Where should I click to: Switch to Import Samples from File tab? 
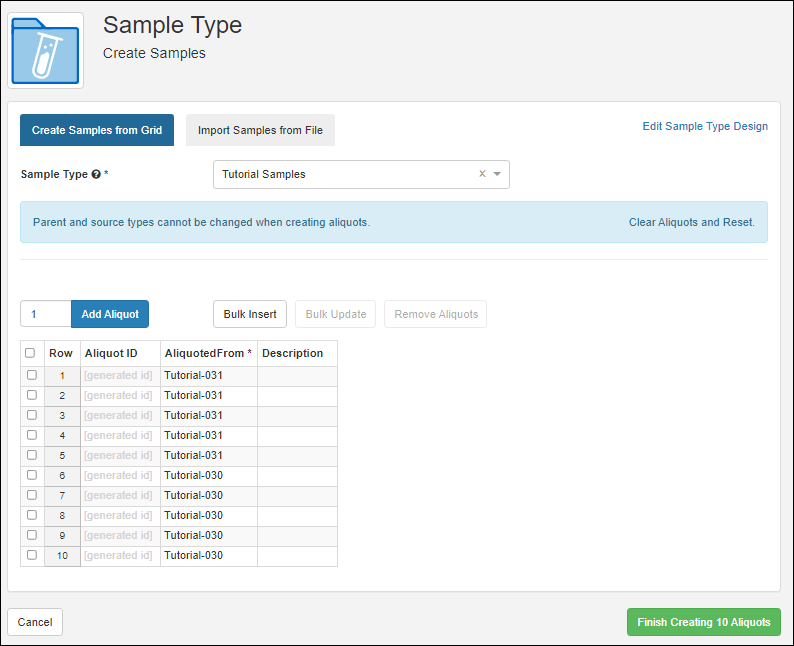click(x=260, y=130)
